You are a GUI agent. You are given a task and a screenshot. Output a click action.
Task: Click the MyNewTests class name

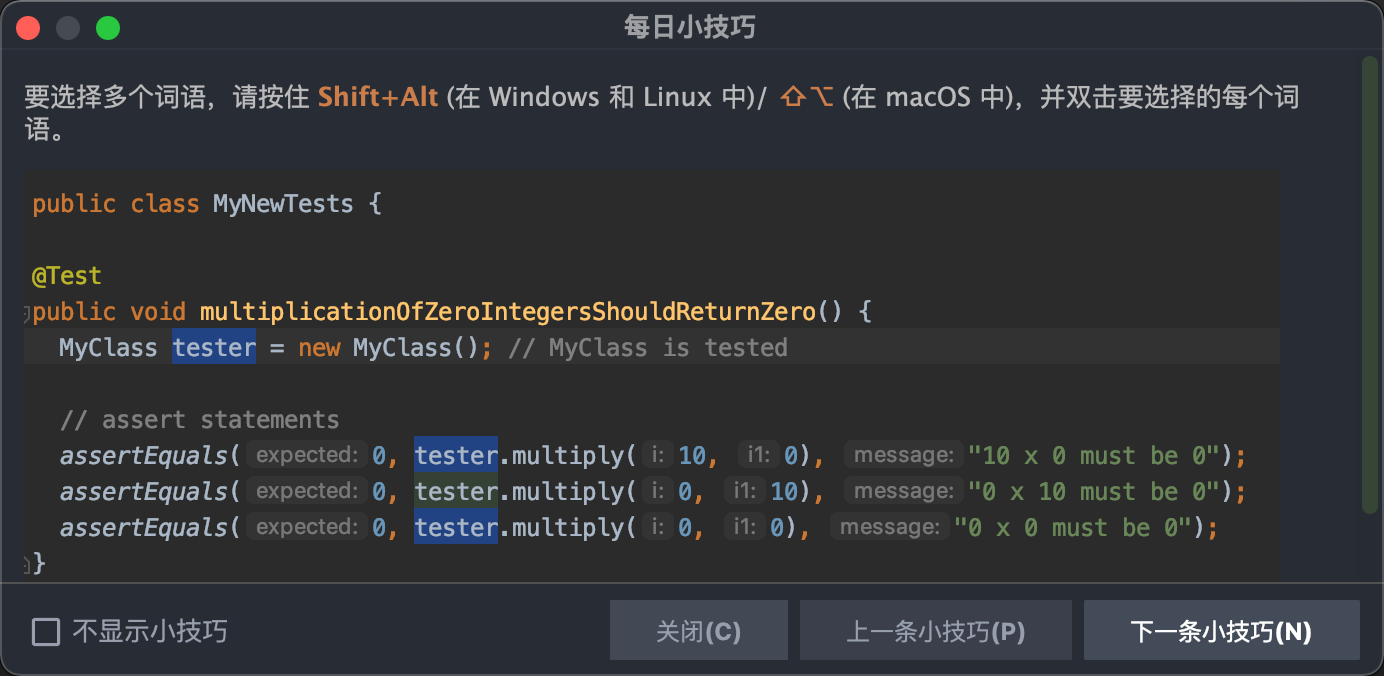[283, 204]
